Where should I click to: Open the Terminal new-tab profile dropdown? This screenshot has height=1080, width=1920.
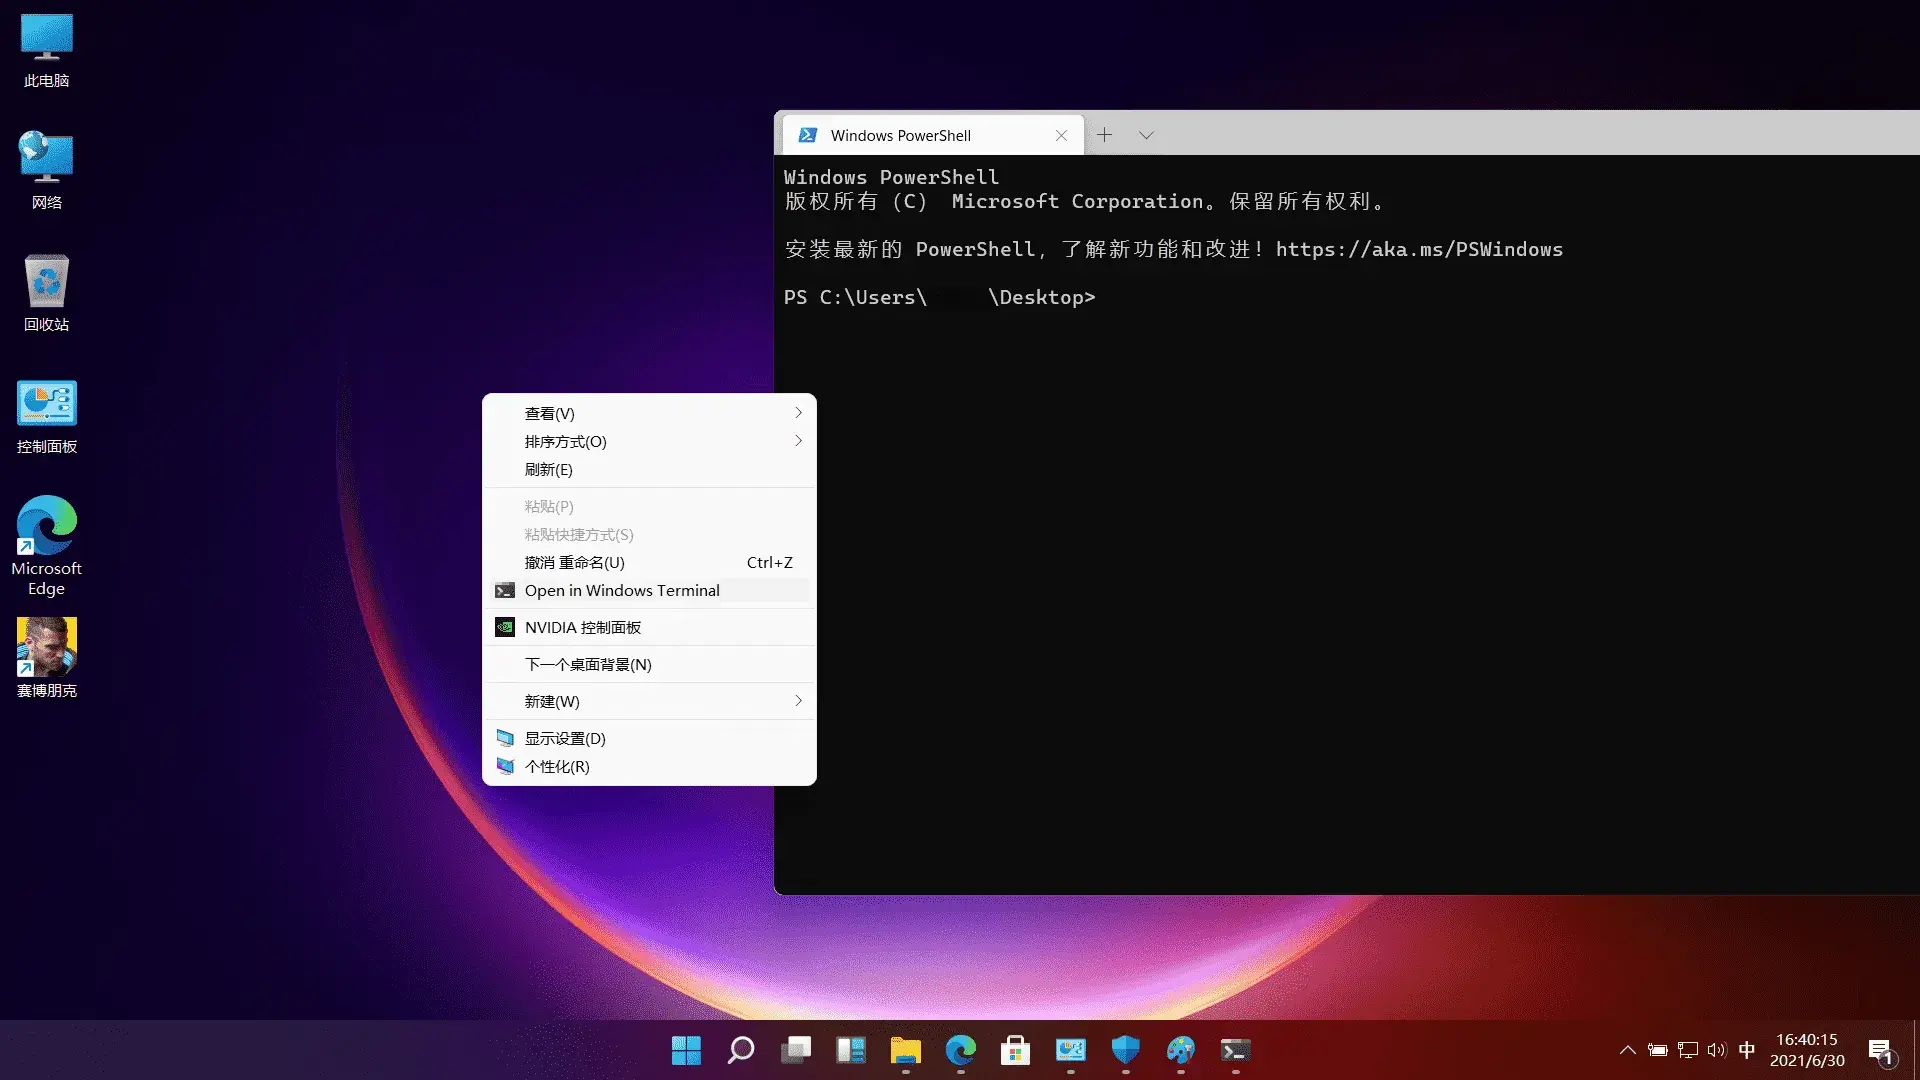1146,135
